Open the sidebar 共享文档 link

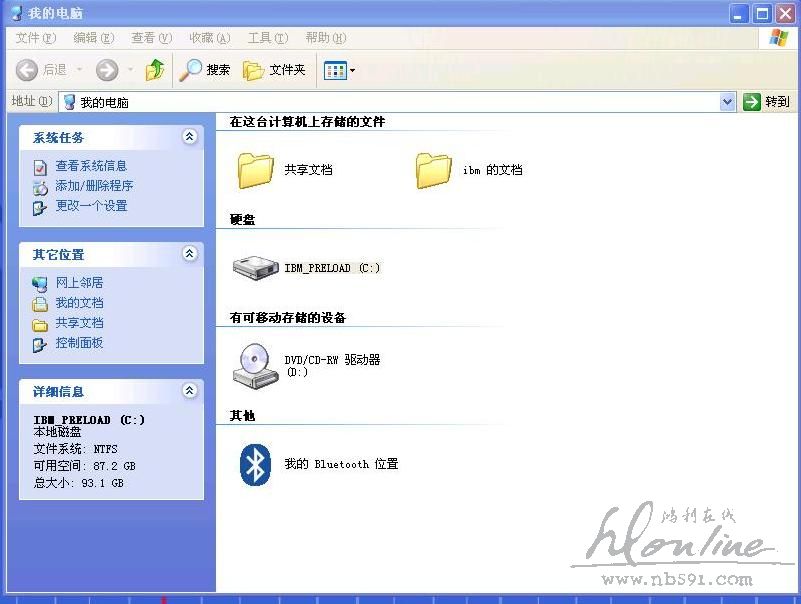coord(79,323)
